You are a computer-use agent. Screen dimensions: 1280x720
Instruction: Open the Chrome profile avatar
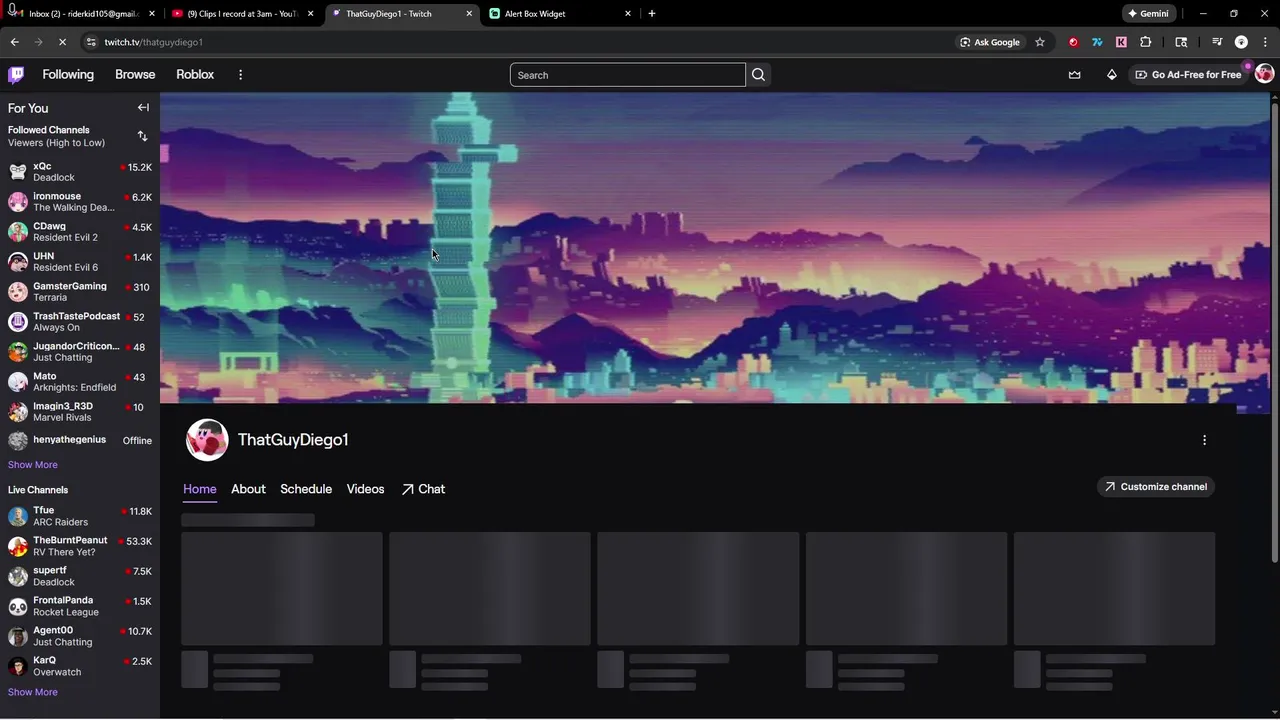(x=1241, y=42)
